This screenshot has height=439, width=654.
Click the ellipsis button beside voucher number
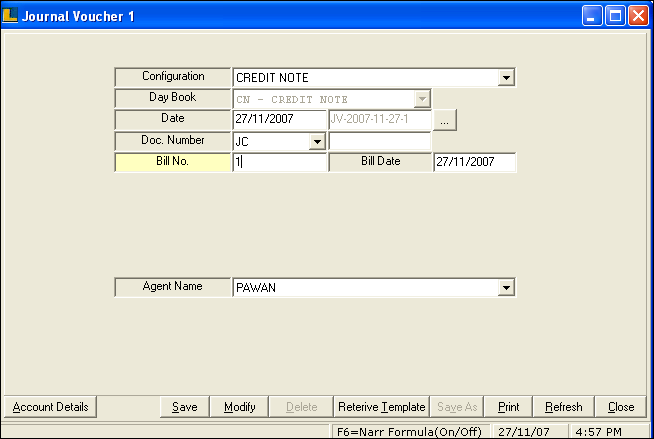[445, 120]
